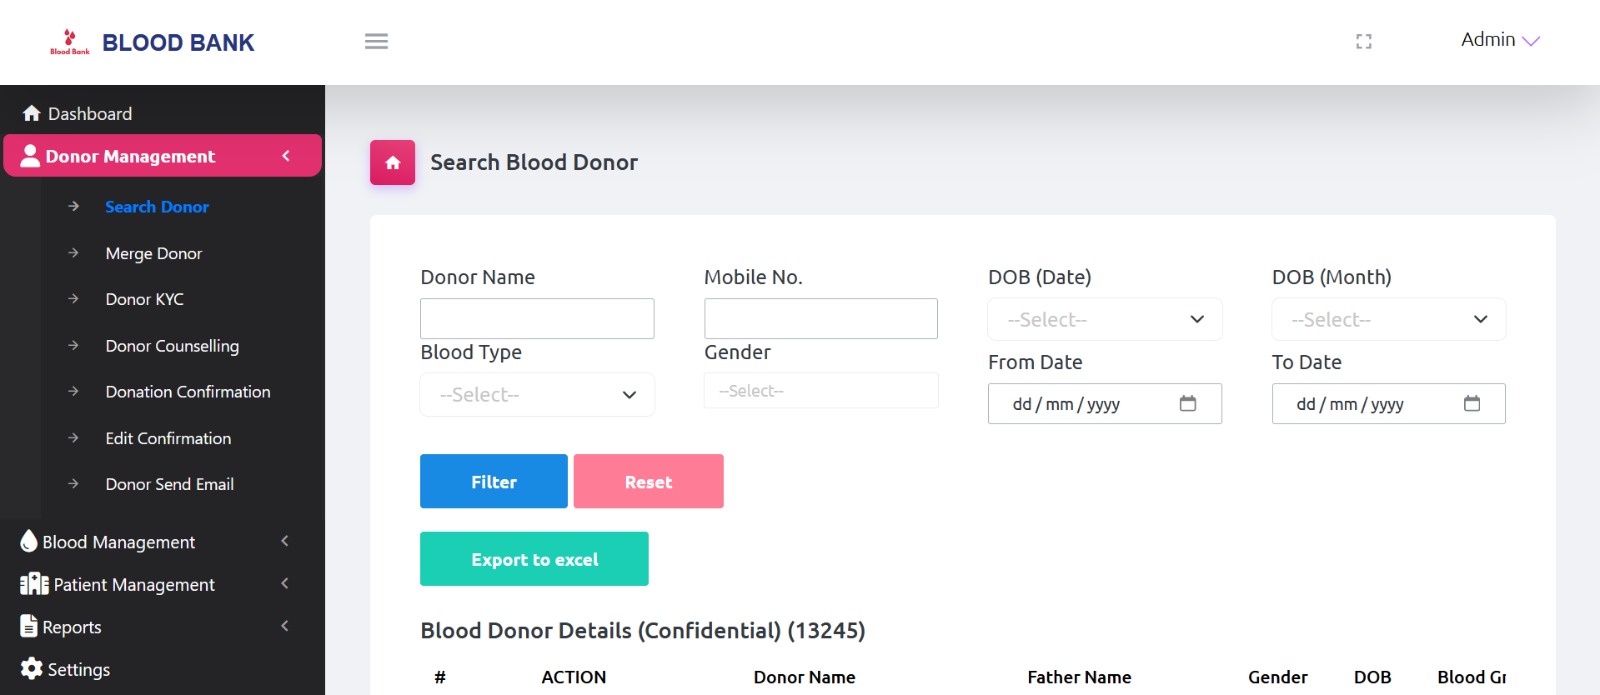
Task: Open the To Date calendar picker
Action: coord(1471,403)
